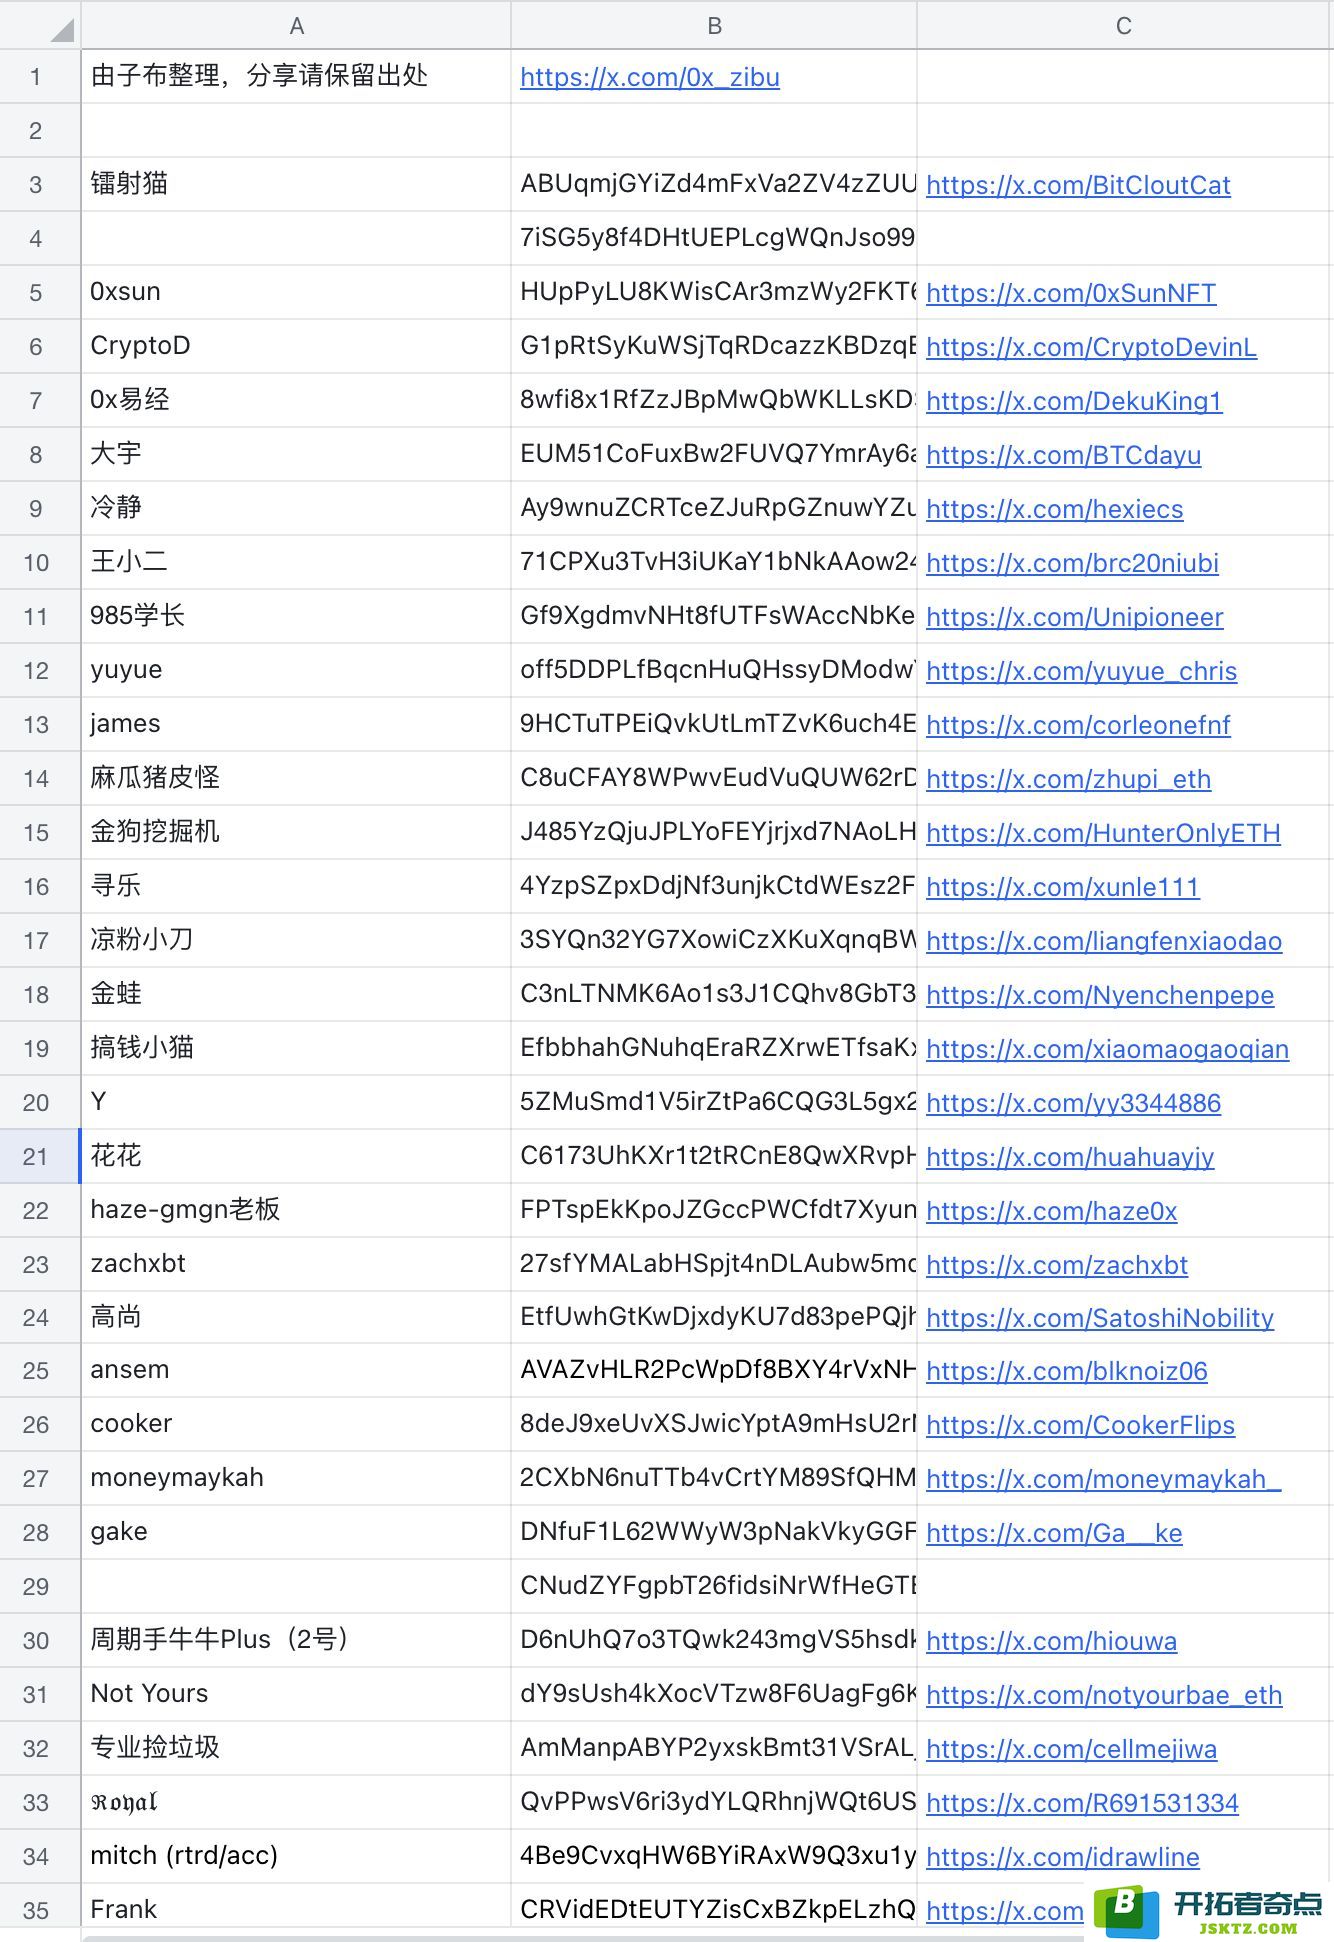Select the cell containing ansem
The height and width of the screenshot is (1942, 1334).
pos(296,1370)
